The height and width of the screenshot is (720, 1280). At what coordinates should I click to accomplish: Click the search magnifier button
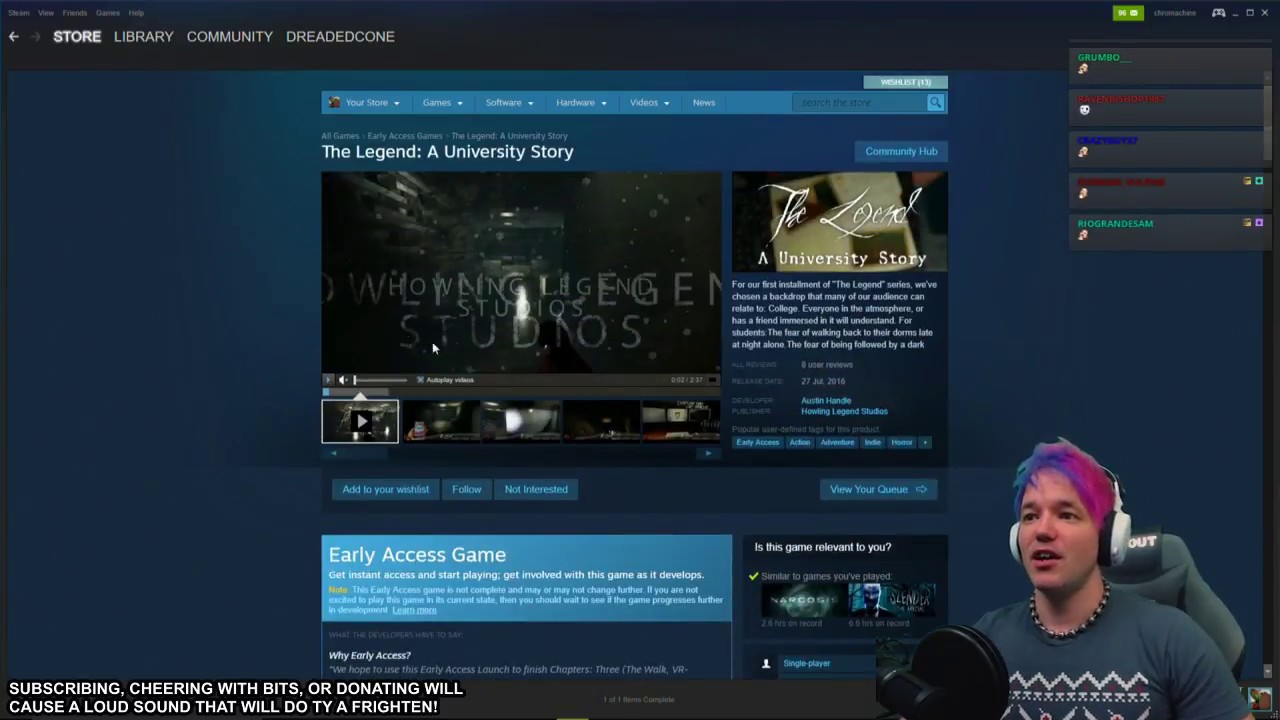pyautogui.click(x=935, y=102)
